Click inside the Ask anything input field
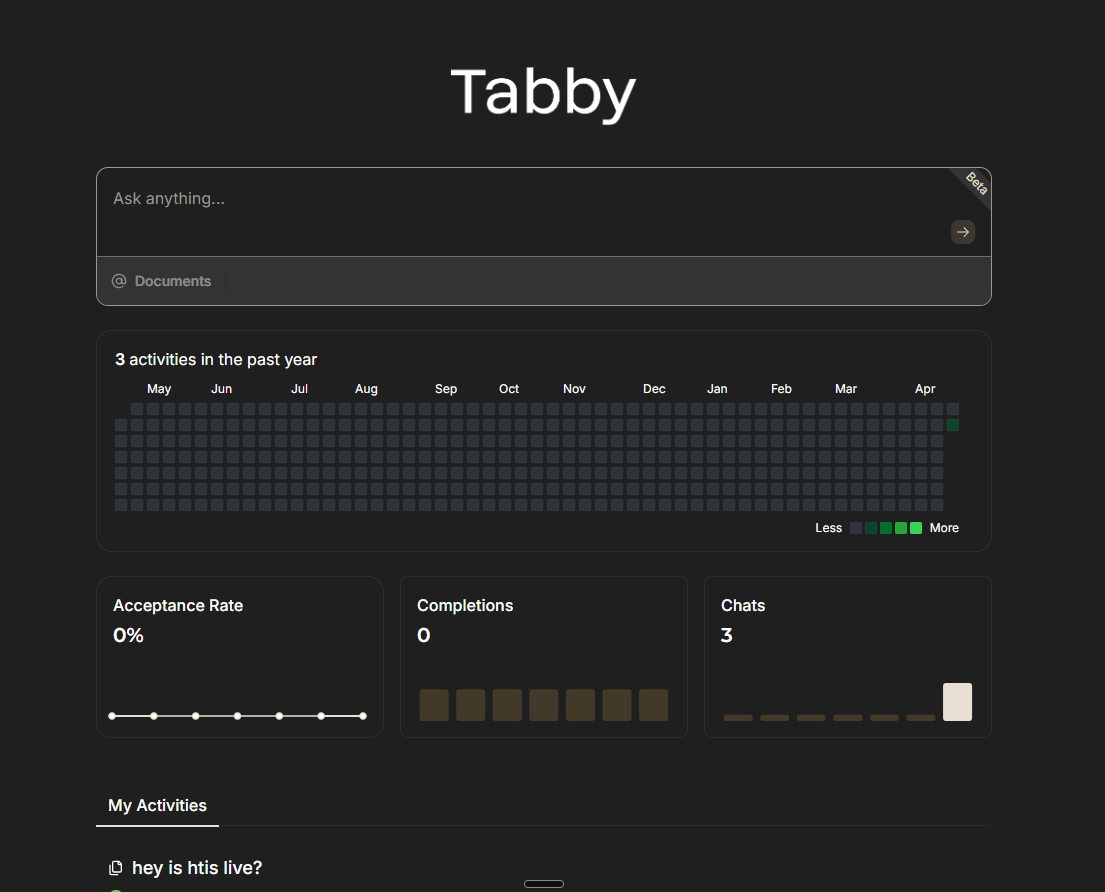 pos(400,199)
